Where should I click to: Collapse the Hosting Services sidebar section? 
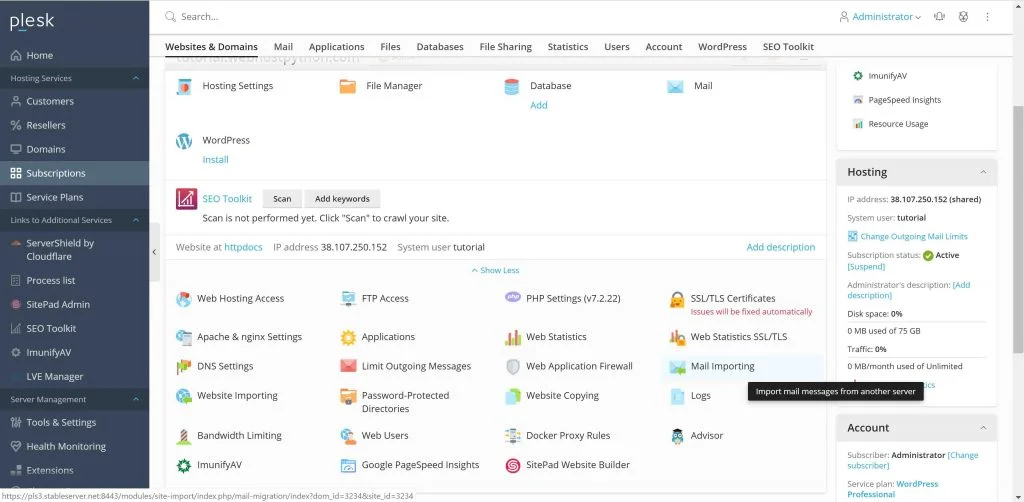click(x=136, y=78)
